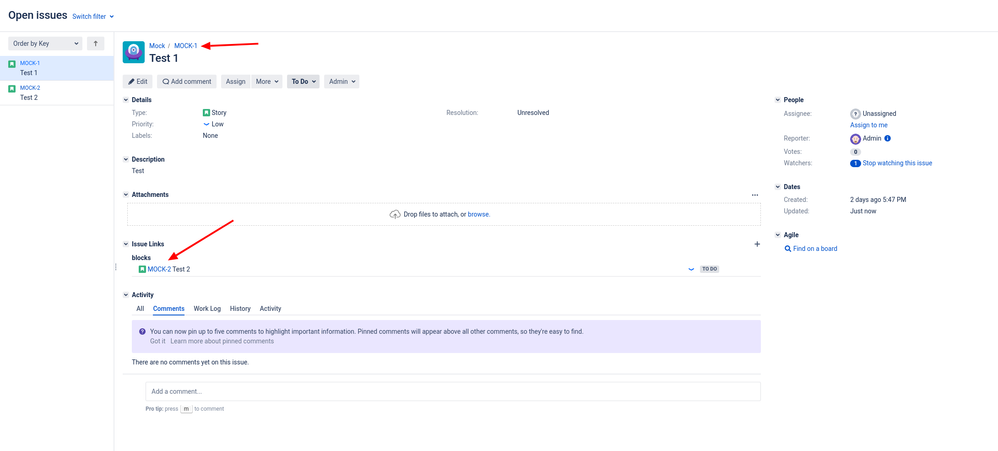Click the upload cloud icon in Attachments
This screenshot has height=451, width=998.
395,214
